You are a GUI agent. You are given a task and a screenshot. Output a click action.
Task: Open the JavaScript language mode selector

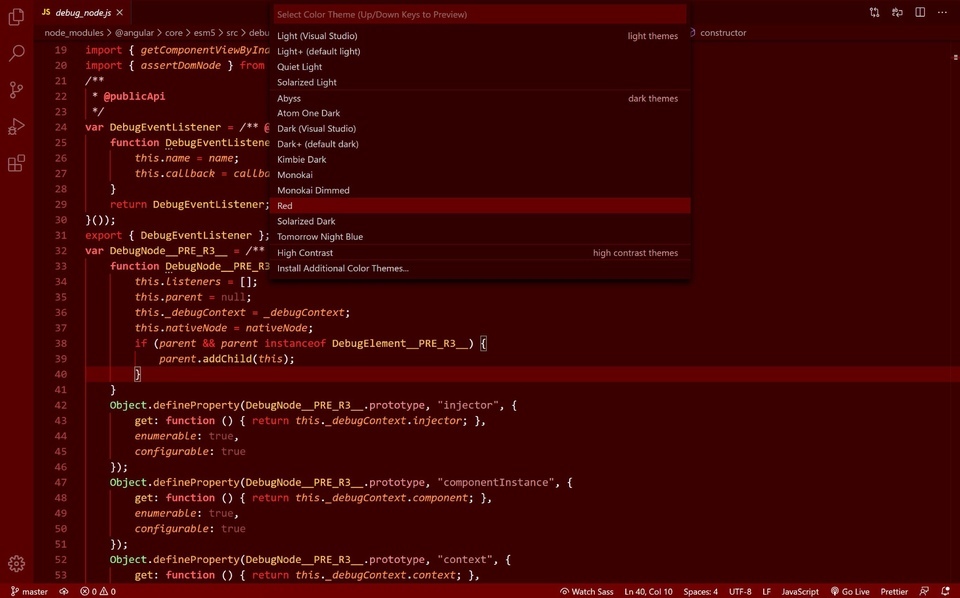[x=799, y=591]
